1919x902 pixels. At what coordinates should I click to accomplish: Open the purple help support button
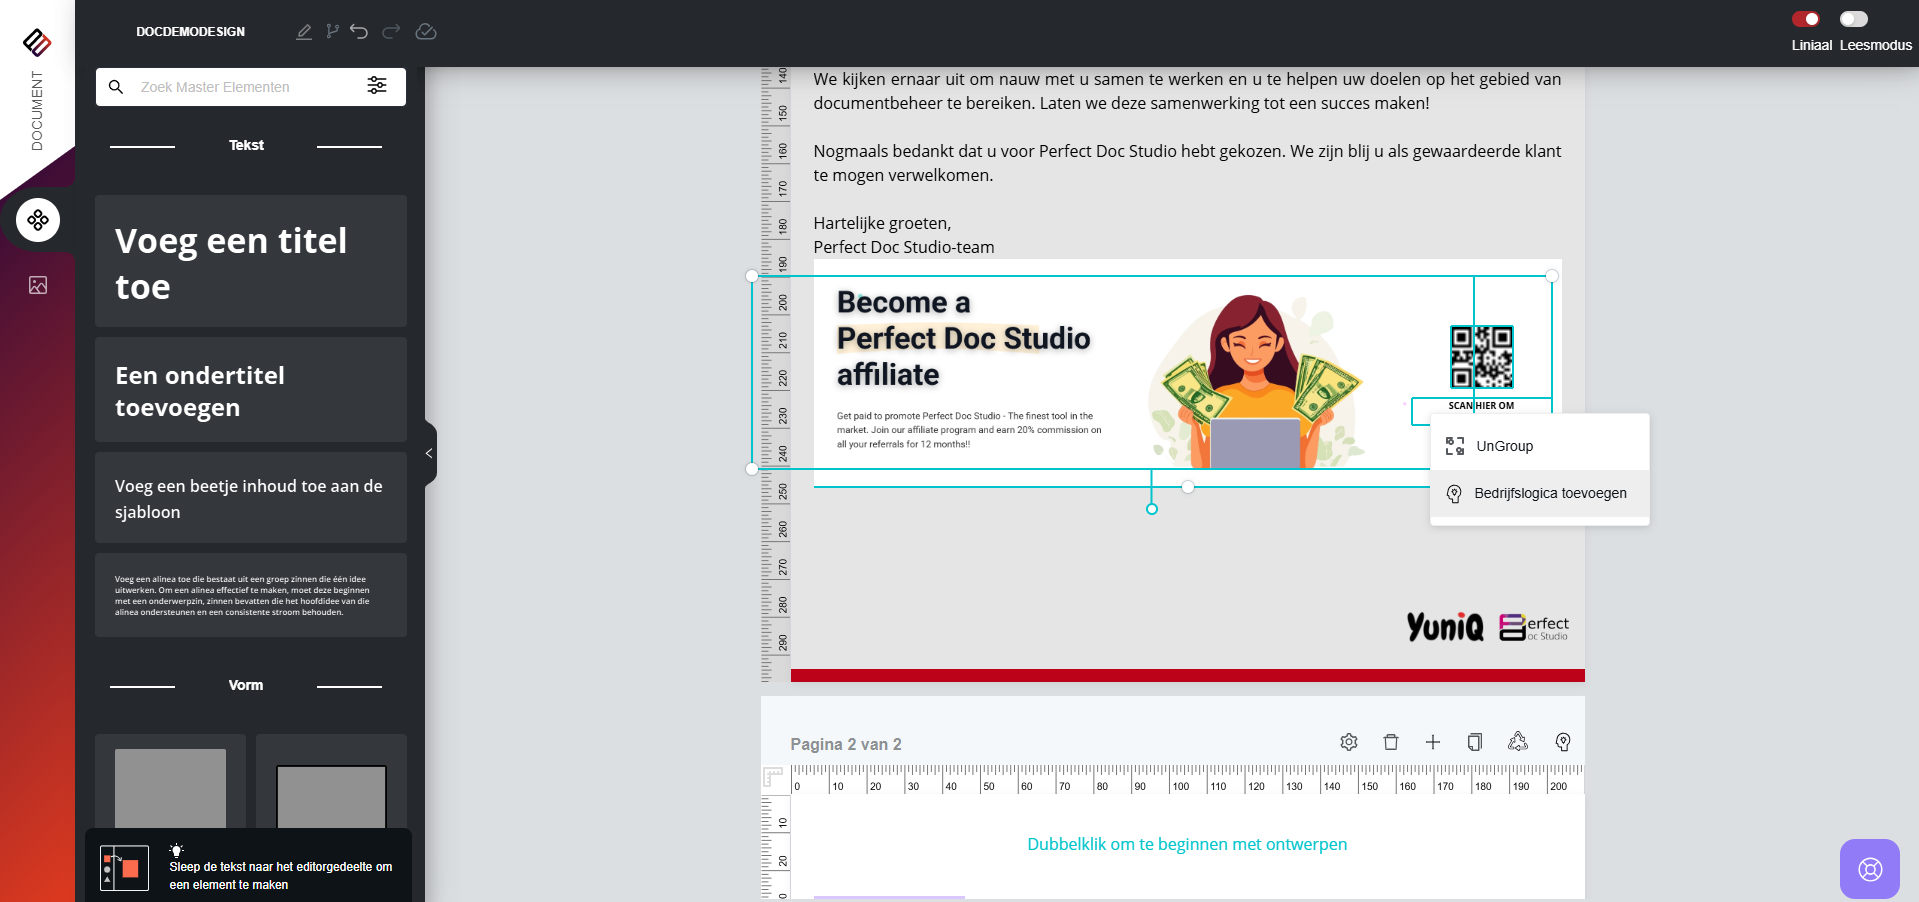1869,869
